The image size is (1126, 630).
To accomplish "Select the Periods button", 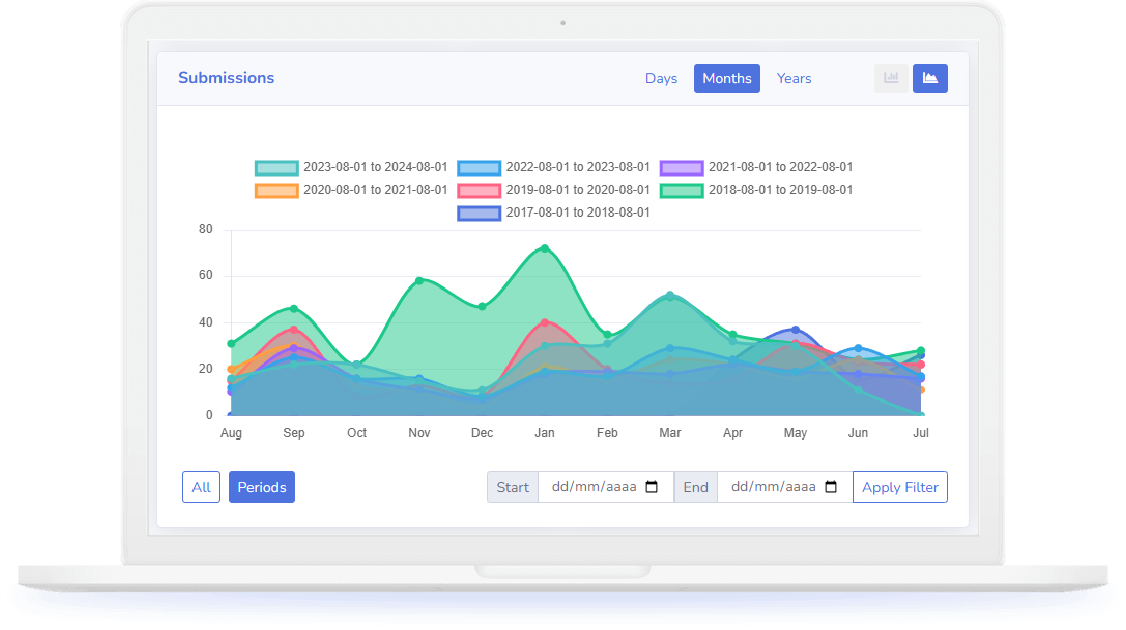I will click(x=262, y=487).
